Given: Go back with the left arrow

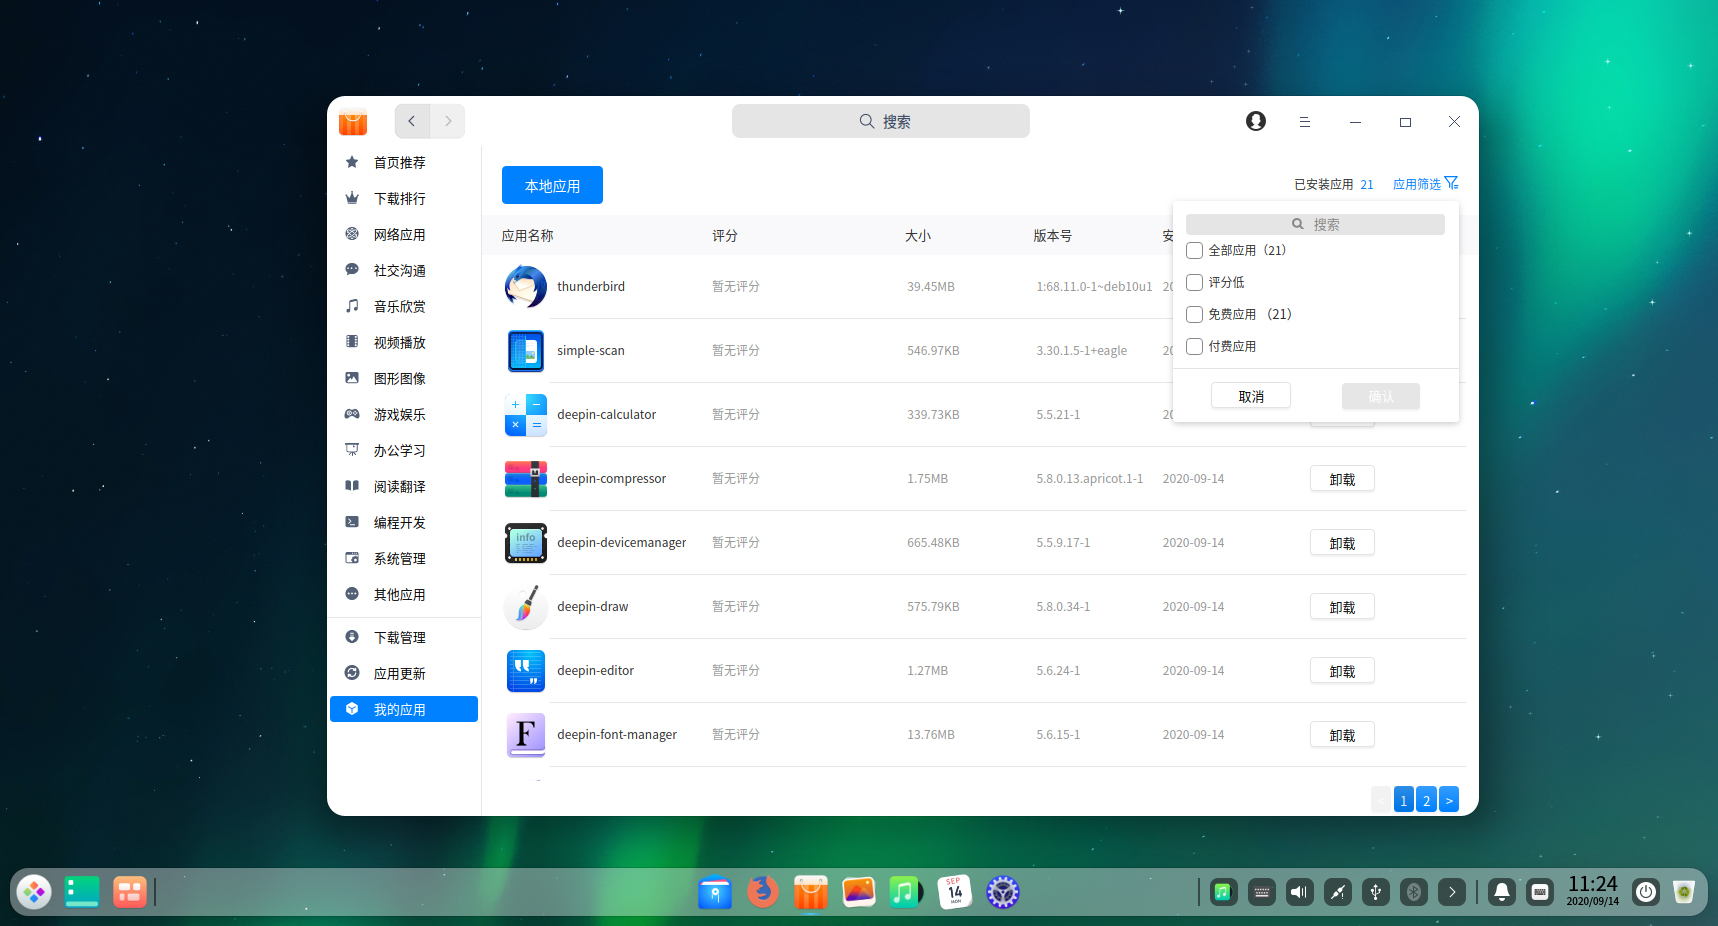Looking at the screenshot, I should 412,121.
